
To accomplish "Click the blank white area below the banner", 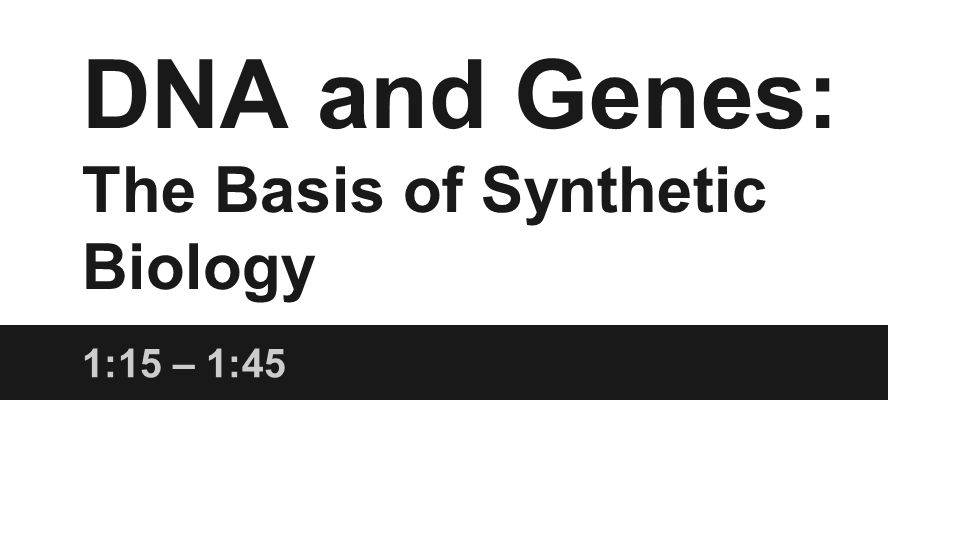I will point(480,470).
